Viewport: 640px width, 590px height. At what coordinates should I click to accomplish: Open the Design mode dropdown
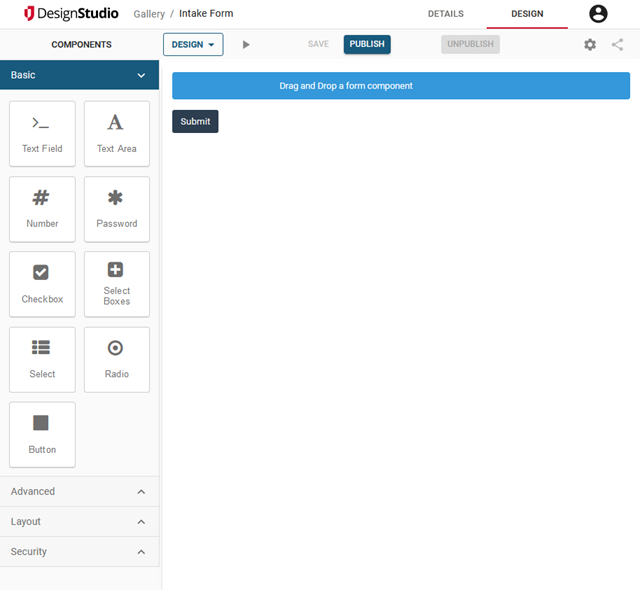[x=193, y=45]
